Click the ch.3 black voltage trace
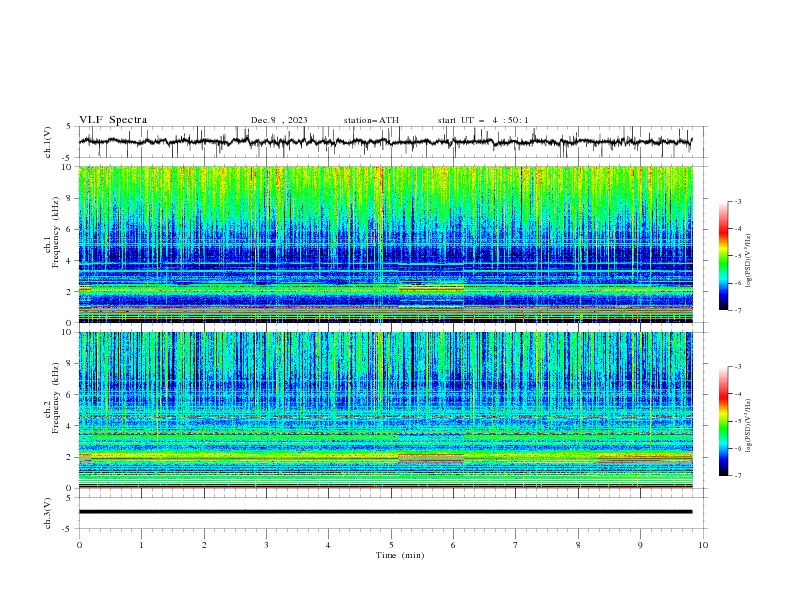This screenshot has width=792, height=612. point(385,512)
